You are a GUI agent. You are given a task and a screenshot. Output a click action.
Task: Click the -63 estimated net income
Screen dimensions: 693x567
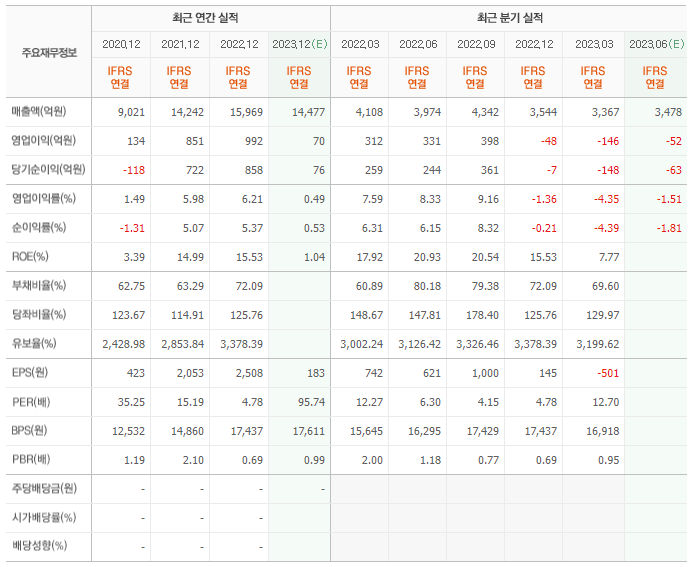[x=674, y=170]
